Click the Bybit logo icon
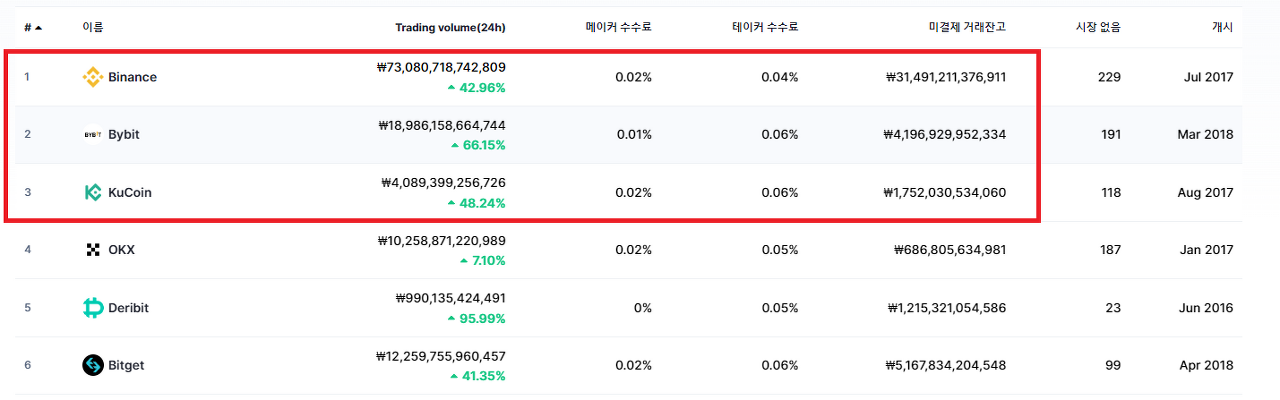Image resolution: width=1280 pixels, height=400 pixels. point(93,134)
